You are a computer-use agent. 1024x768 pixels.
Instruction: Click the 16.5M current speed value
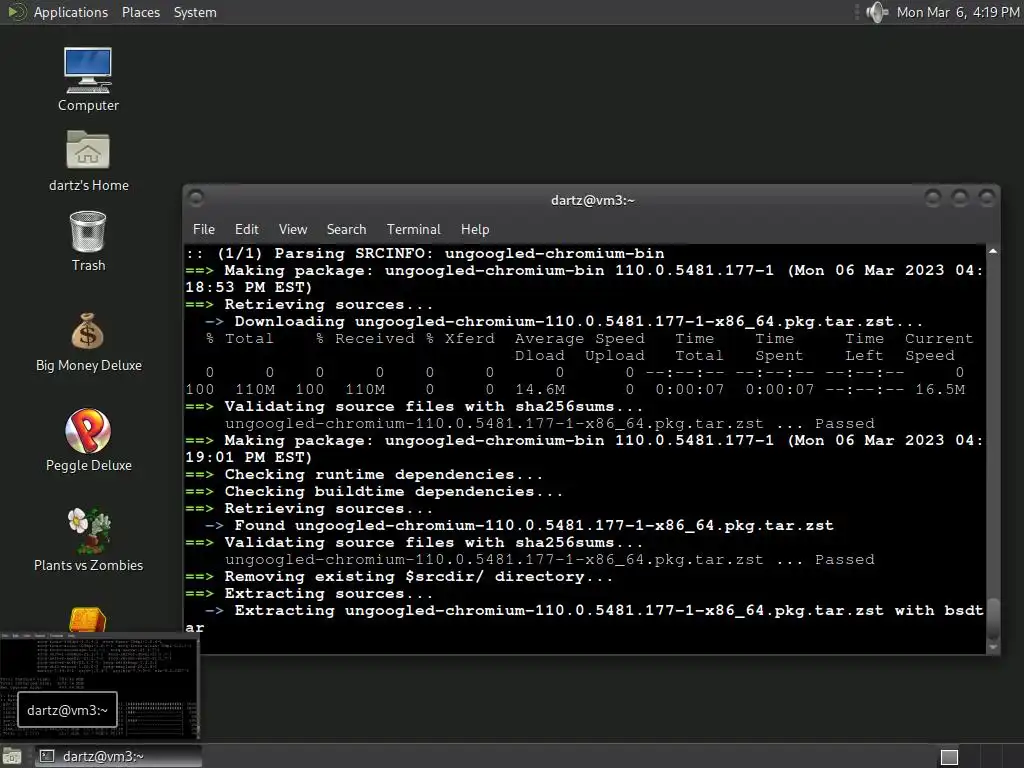click(940, 389)
